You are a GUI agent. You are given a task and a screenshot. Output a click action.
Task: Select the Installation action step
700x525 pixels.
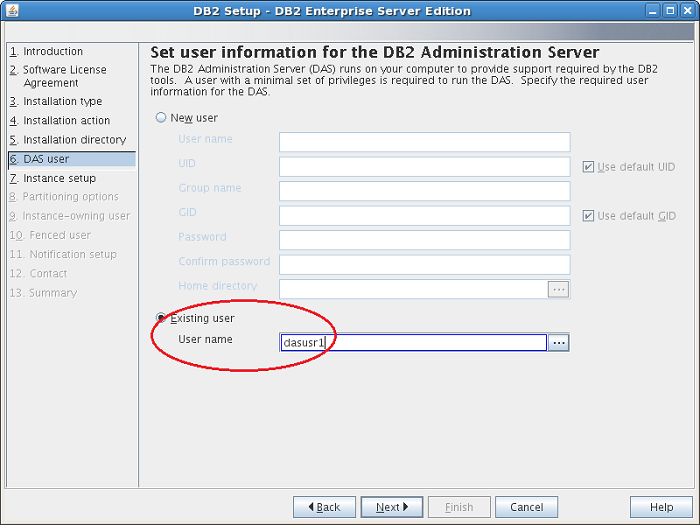coord(60,121)
